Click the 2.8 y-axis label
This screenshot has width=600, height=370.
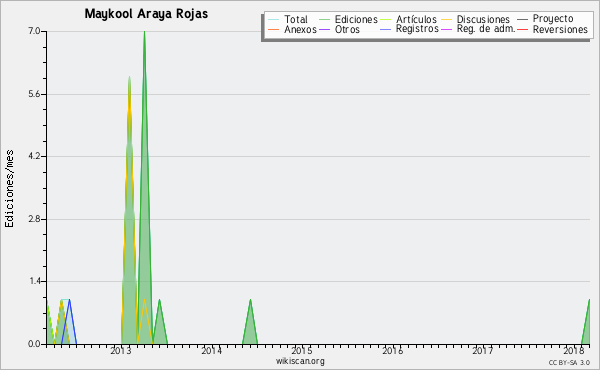[34, 219]
